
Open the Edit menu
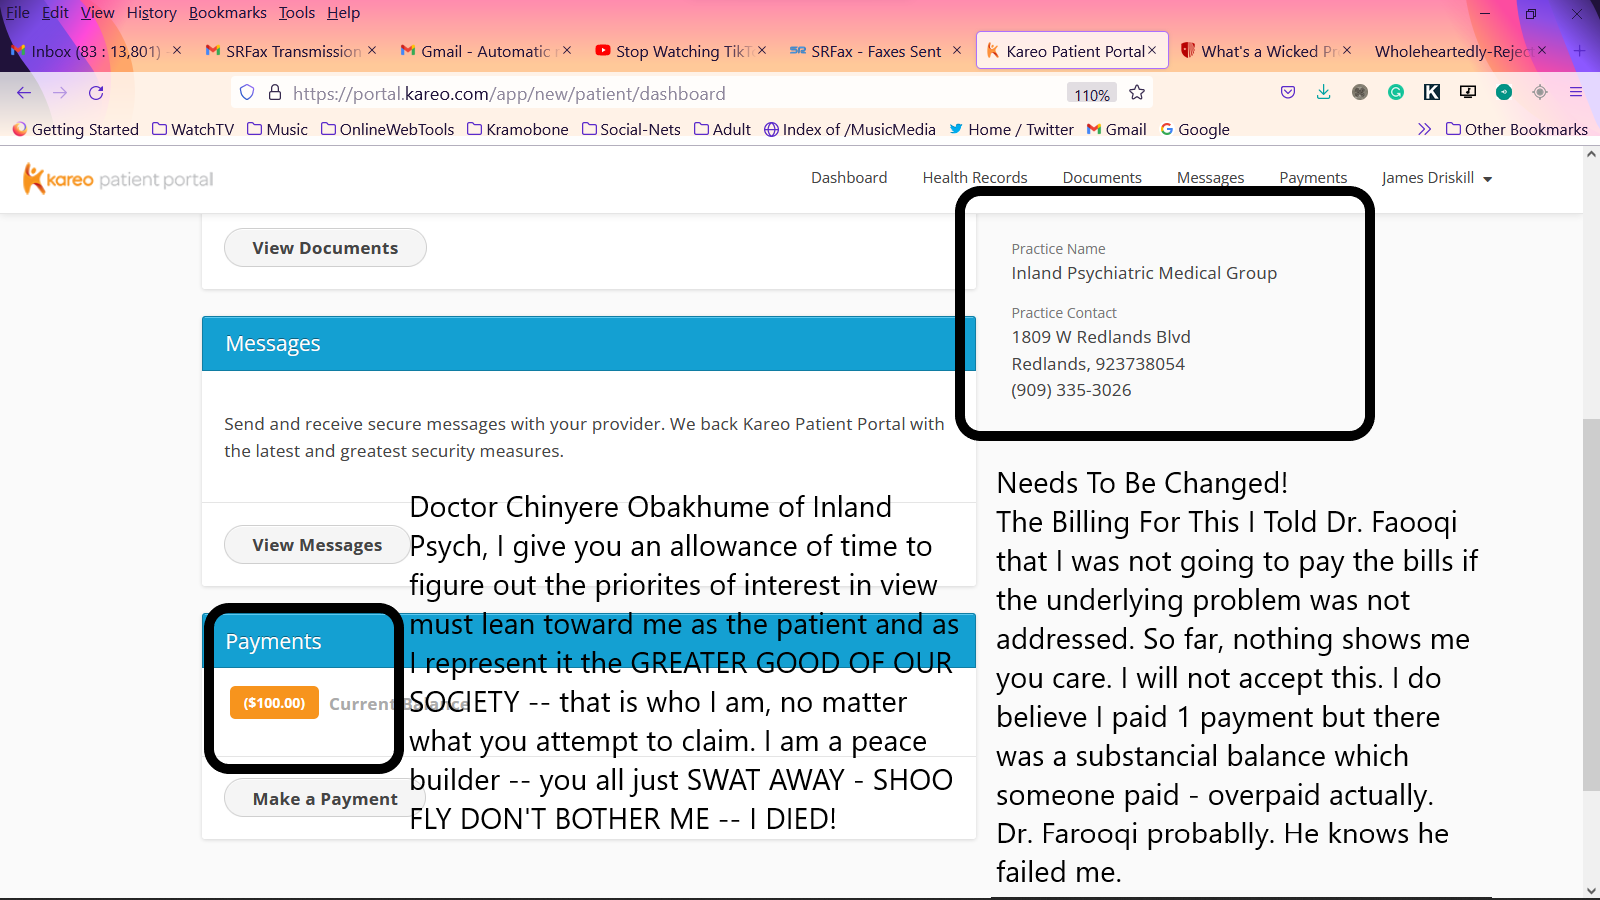(55, 12)
